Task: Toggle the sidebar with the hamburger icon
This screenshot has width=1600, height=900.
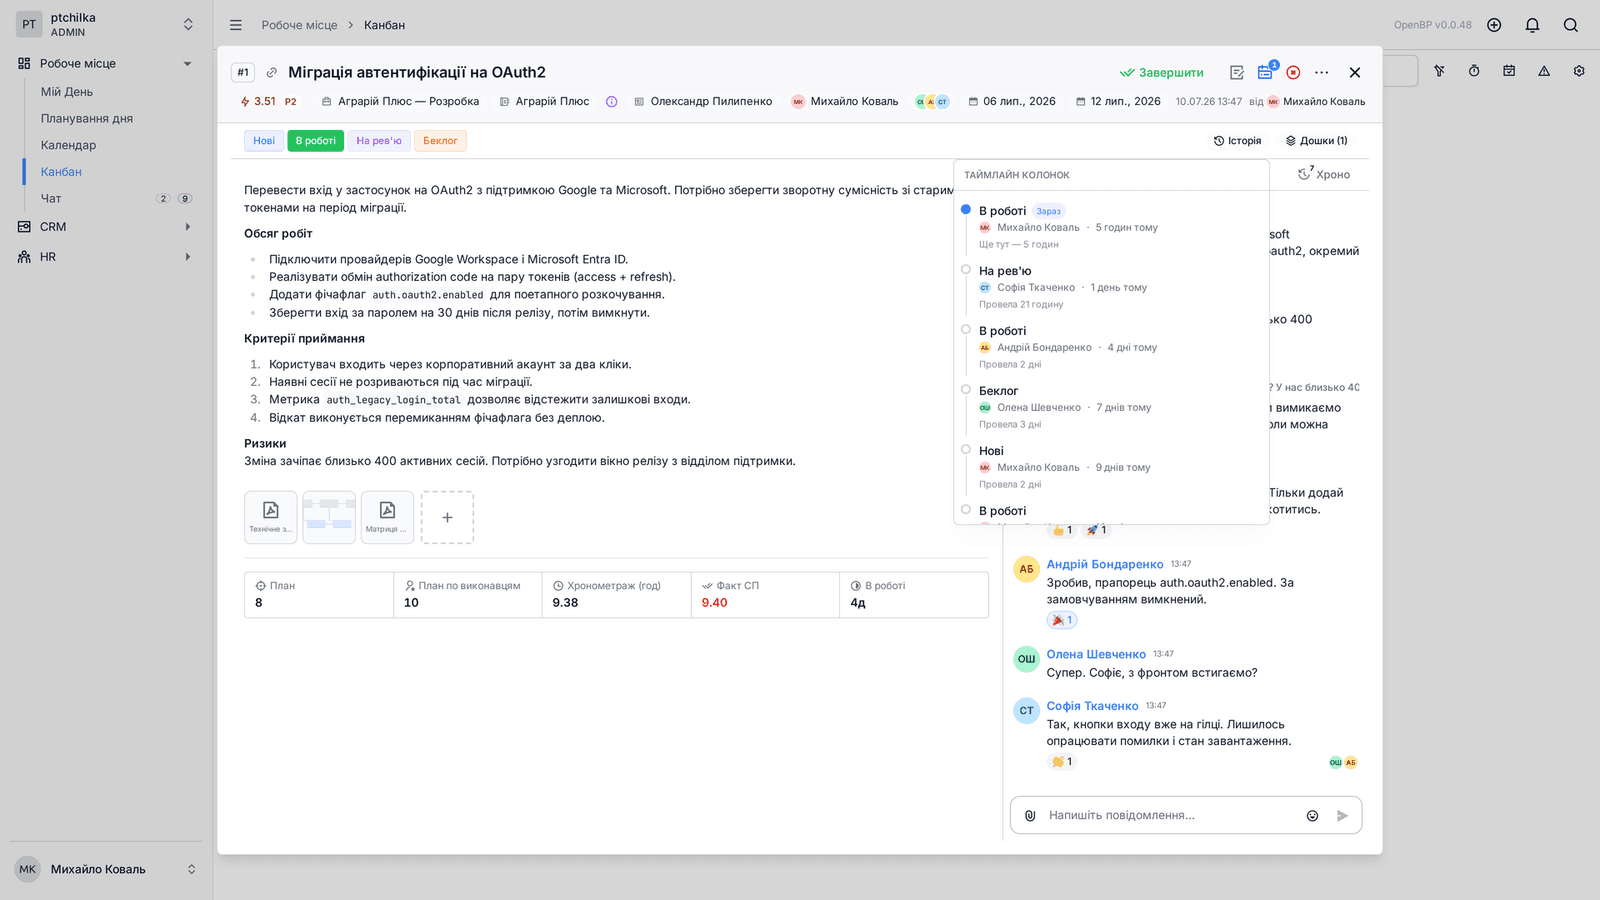Action: click(x=236, y=25)
